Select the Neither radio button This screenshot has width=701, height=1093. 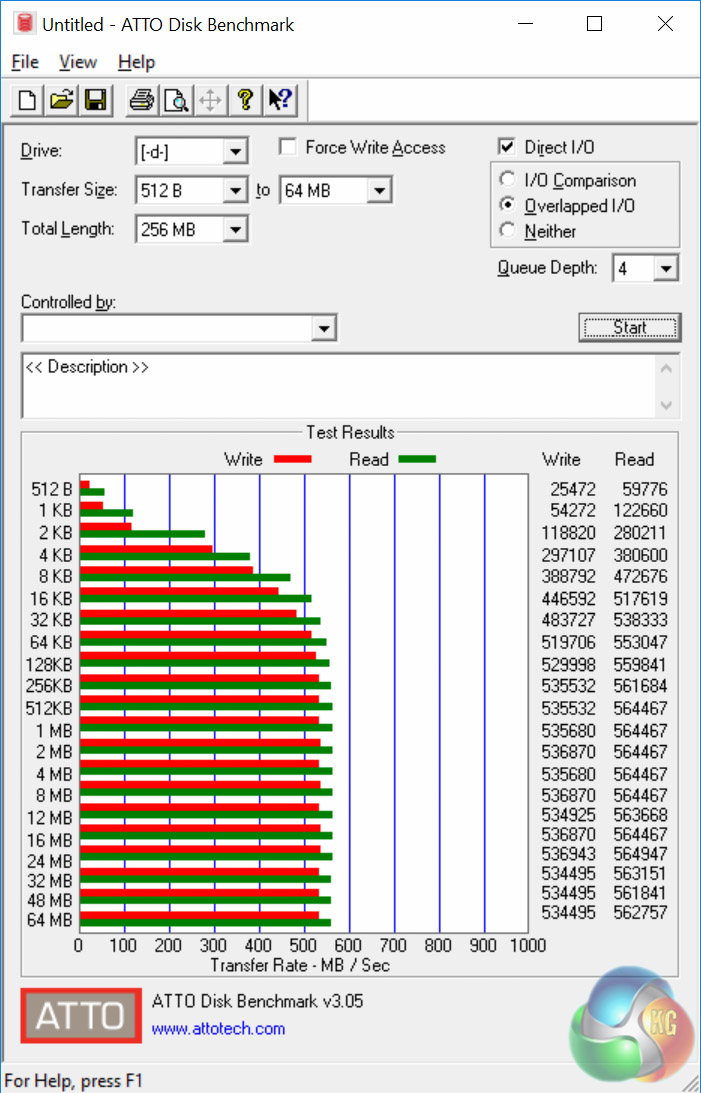point(507,230)
